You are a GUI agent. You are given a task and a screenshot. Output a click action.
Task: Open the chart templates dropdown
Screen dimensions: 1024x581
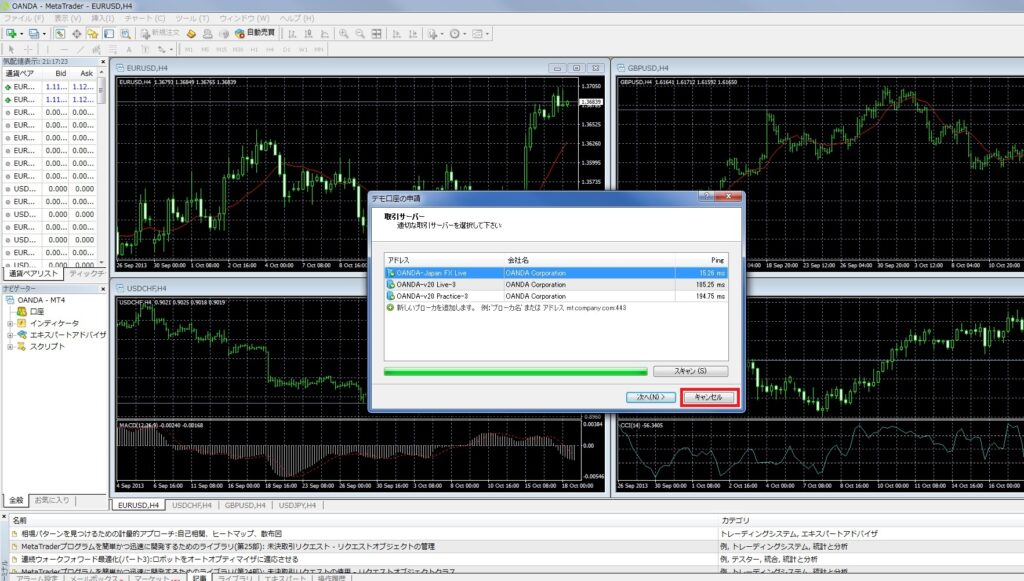click(480, 34)
